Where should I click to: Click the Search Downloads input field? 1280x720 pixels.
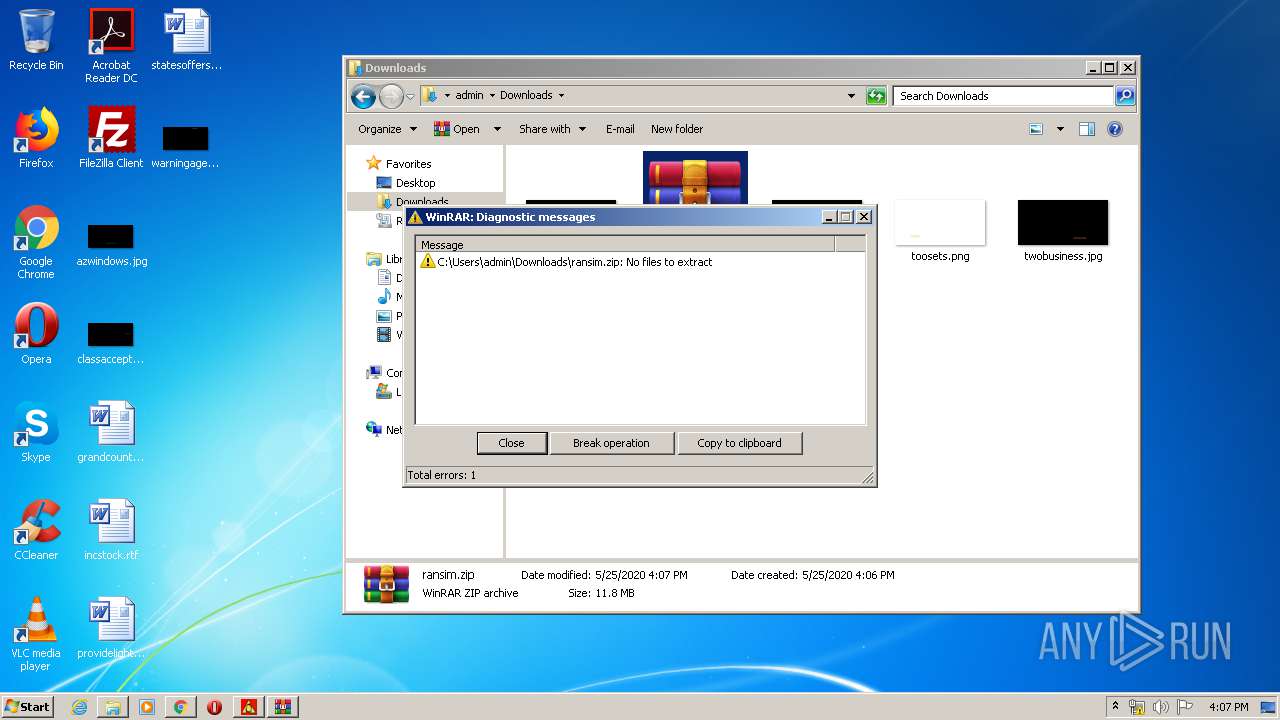point(1003,96)
